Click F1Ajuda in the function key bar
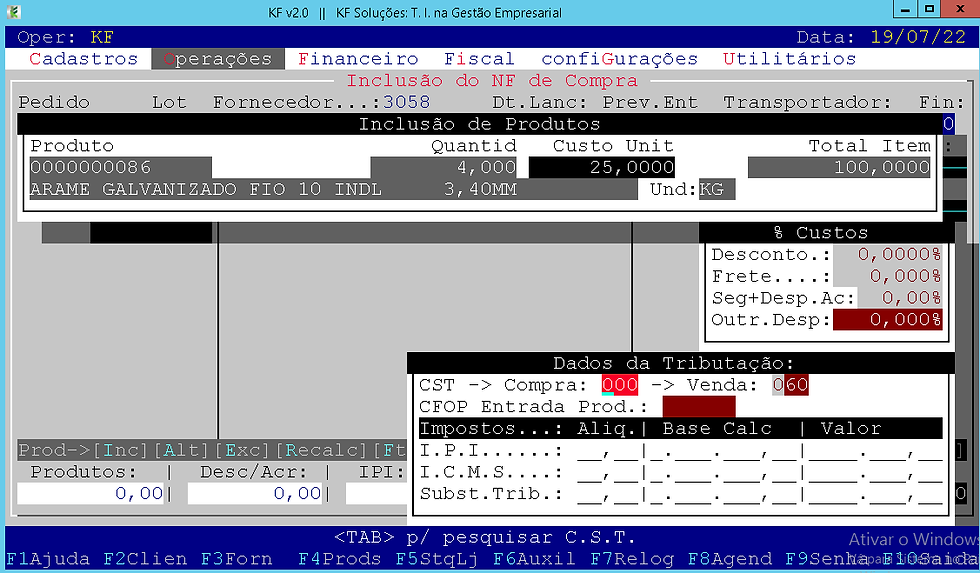 48,559
